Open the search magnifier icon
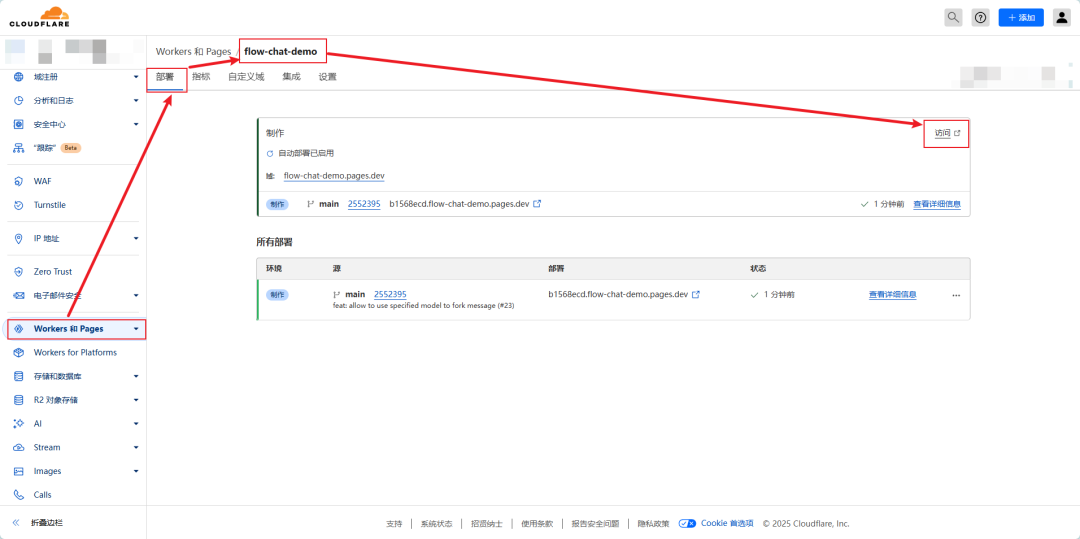Image resolution: width=1080 pixels, height=539 pixels. coord(953,17)
